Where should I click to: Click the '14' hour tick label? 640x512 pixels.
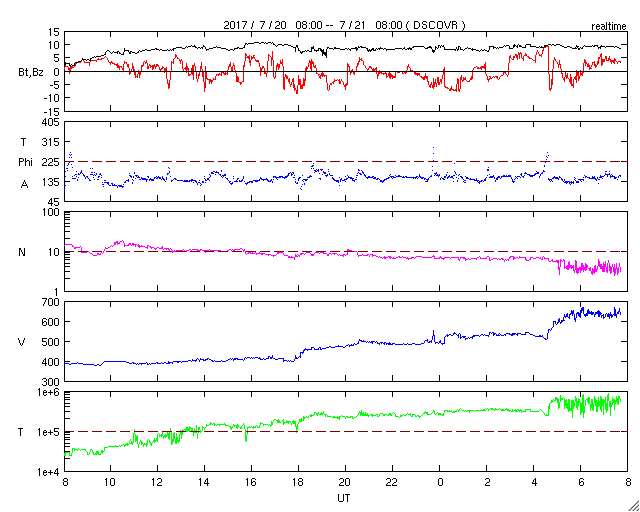point(204,482)
